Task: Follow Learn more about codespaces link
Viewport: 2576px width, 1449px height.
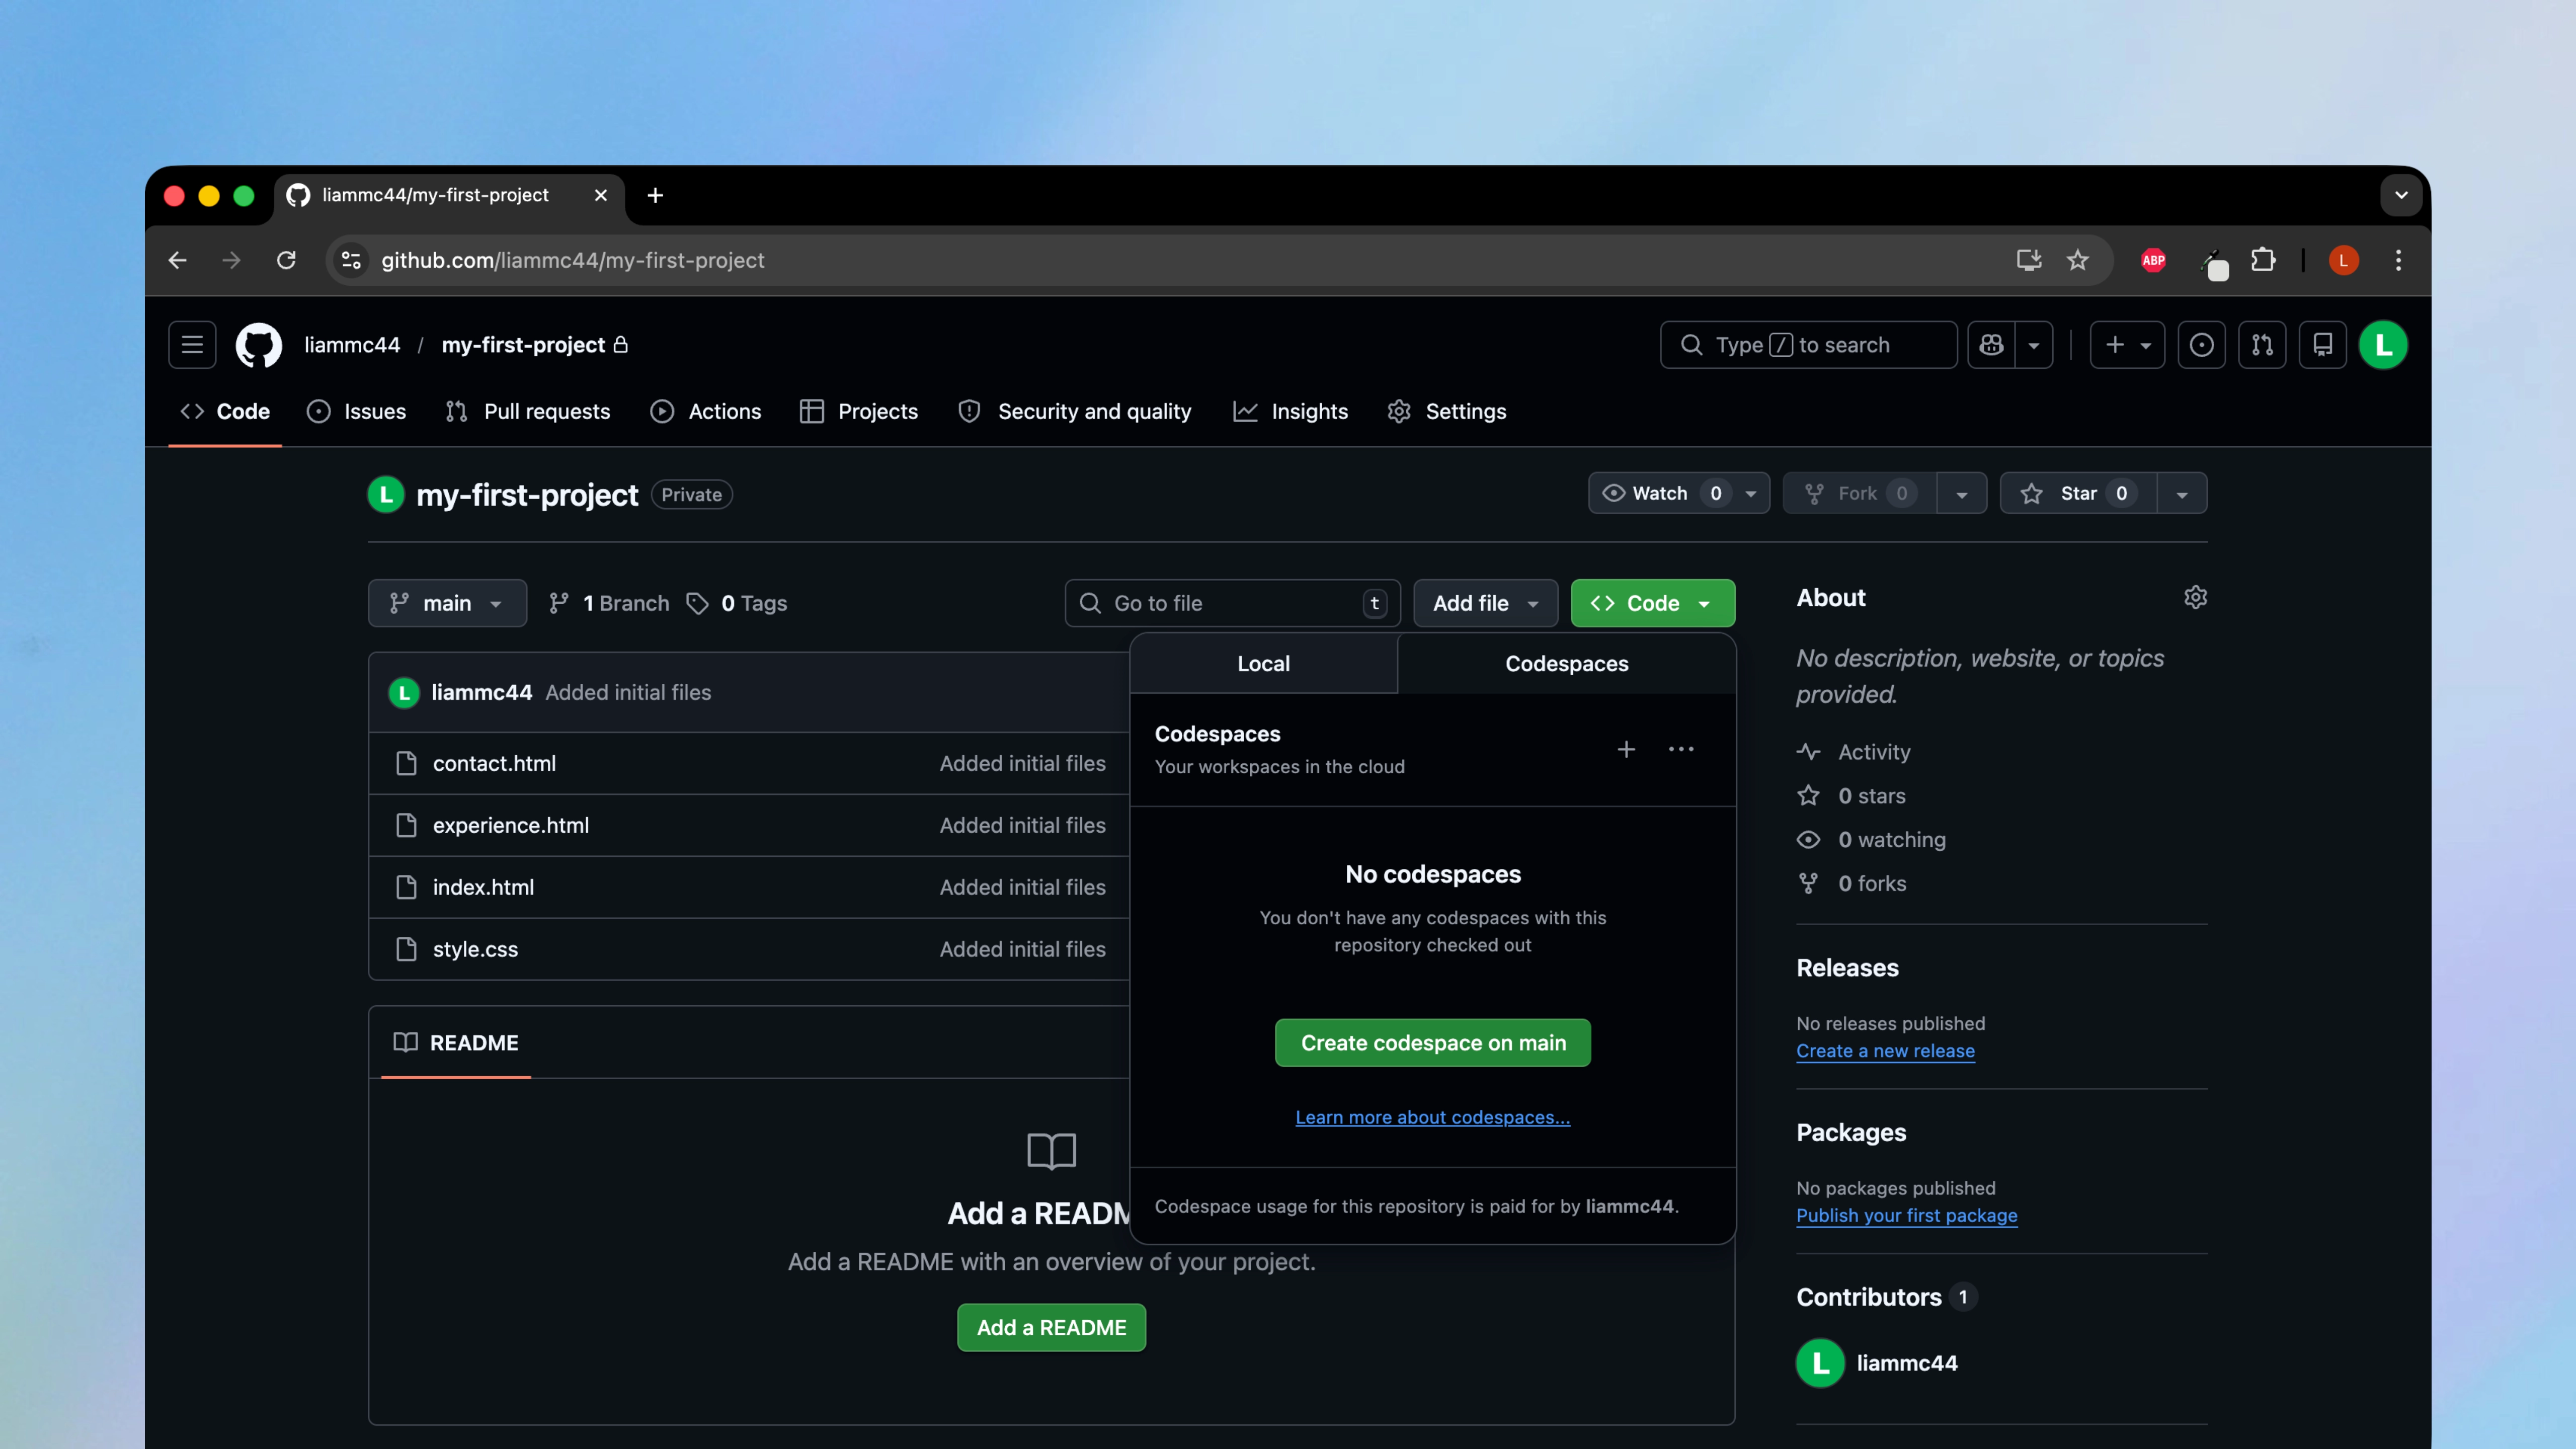Action: pyautogui.click(x=1432, y=1117)
